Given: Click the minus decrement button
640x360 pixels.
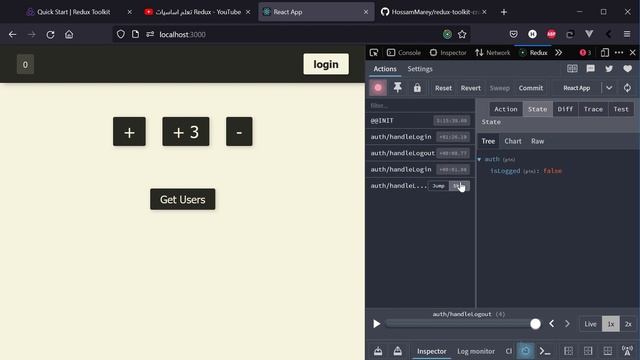Looking at the screenshot, I should pos(239,131).
